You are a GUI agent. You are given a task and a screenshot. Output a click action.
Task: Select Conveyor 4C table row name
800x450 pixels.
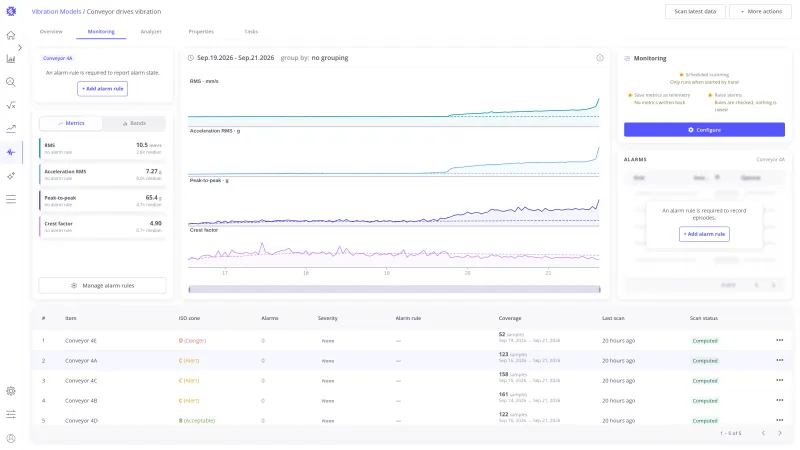tap(81, 381)
